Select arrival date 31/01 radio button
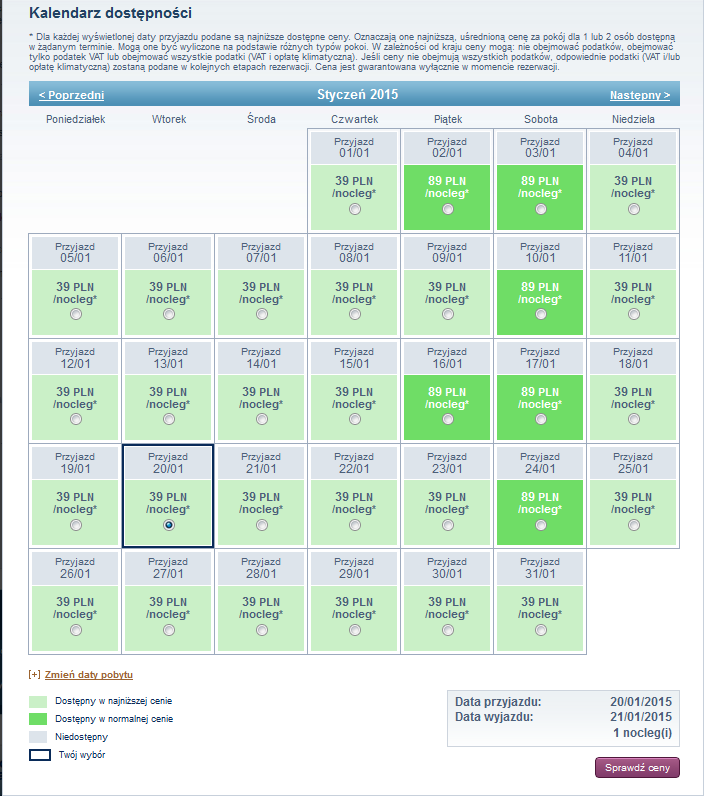 541,630
